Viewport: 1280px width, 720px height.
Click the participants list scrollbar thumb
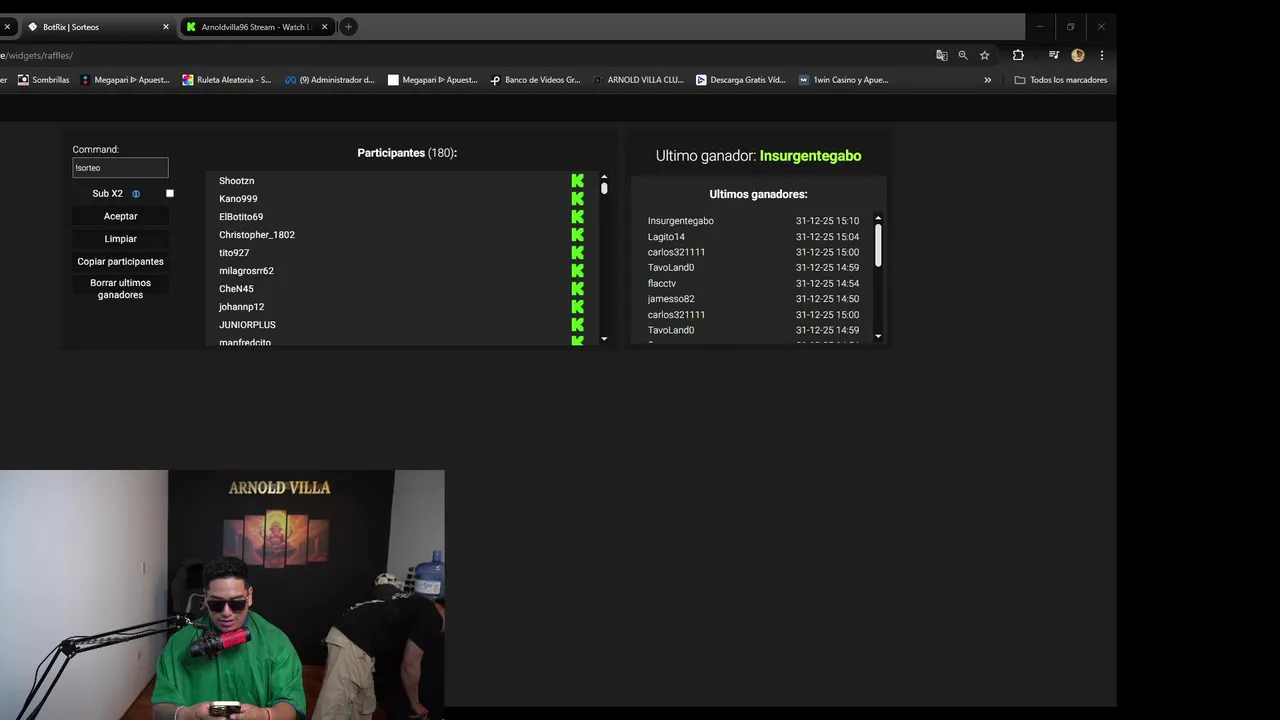(x=604, y=188)
